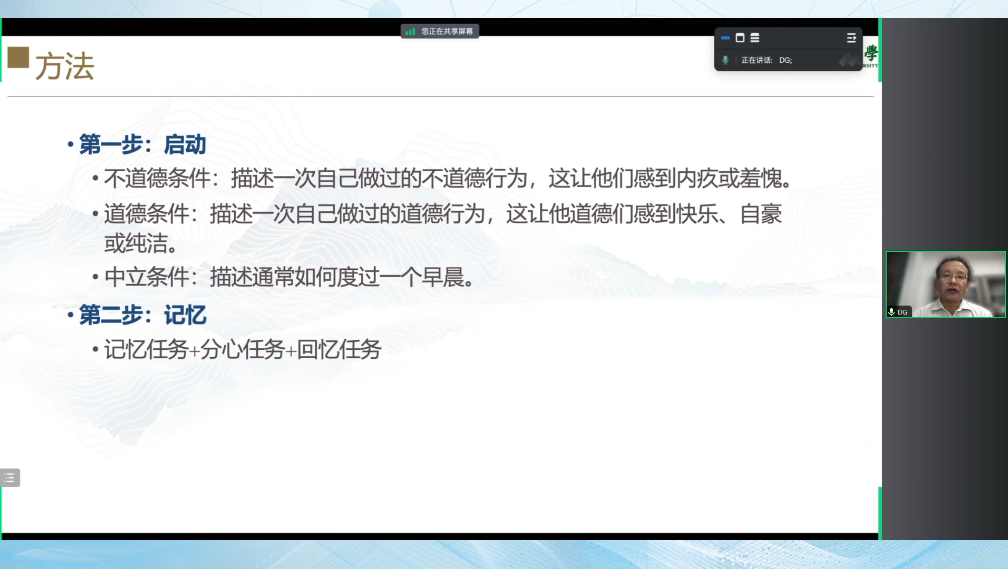Viewport: 1008px width, 569px height.
Task: Click the green network signal strength icon
Action: [x=410, y=31]
